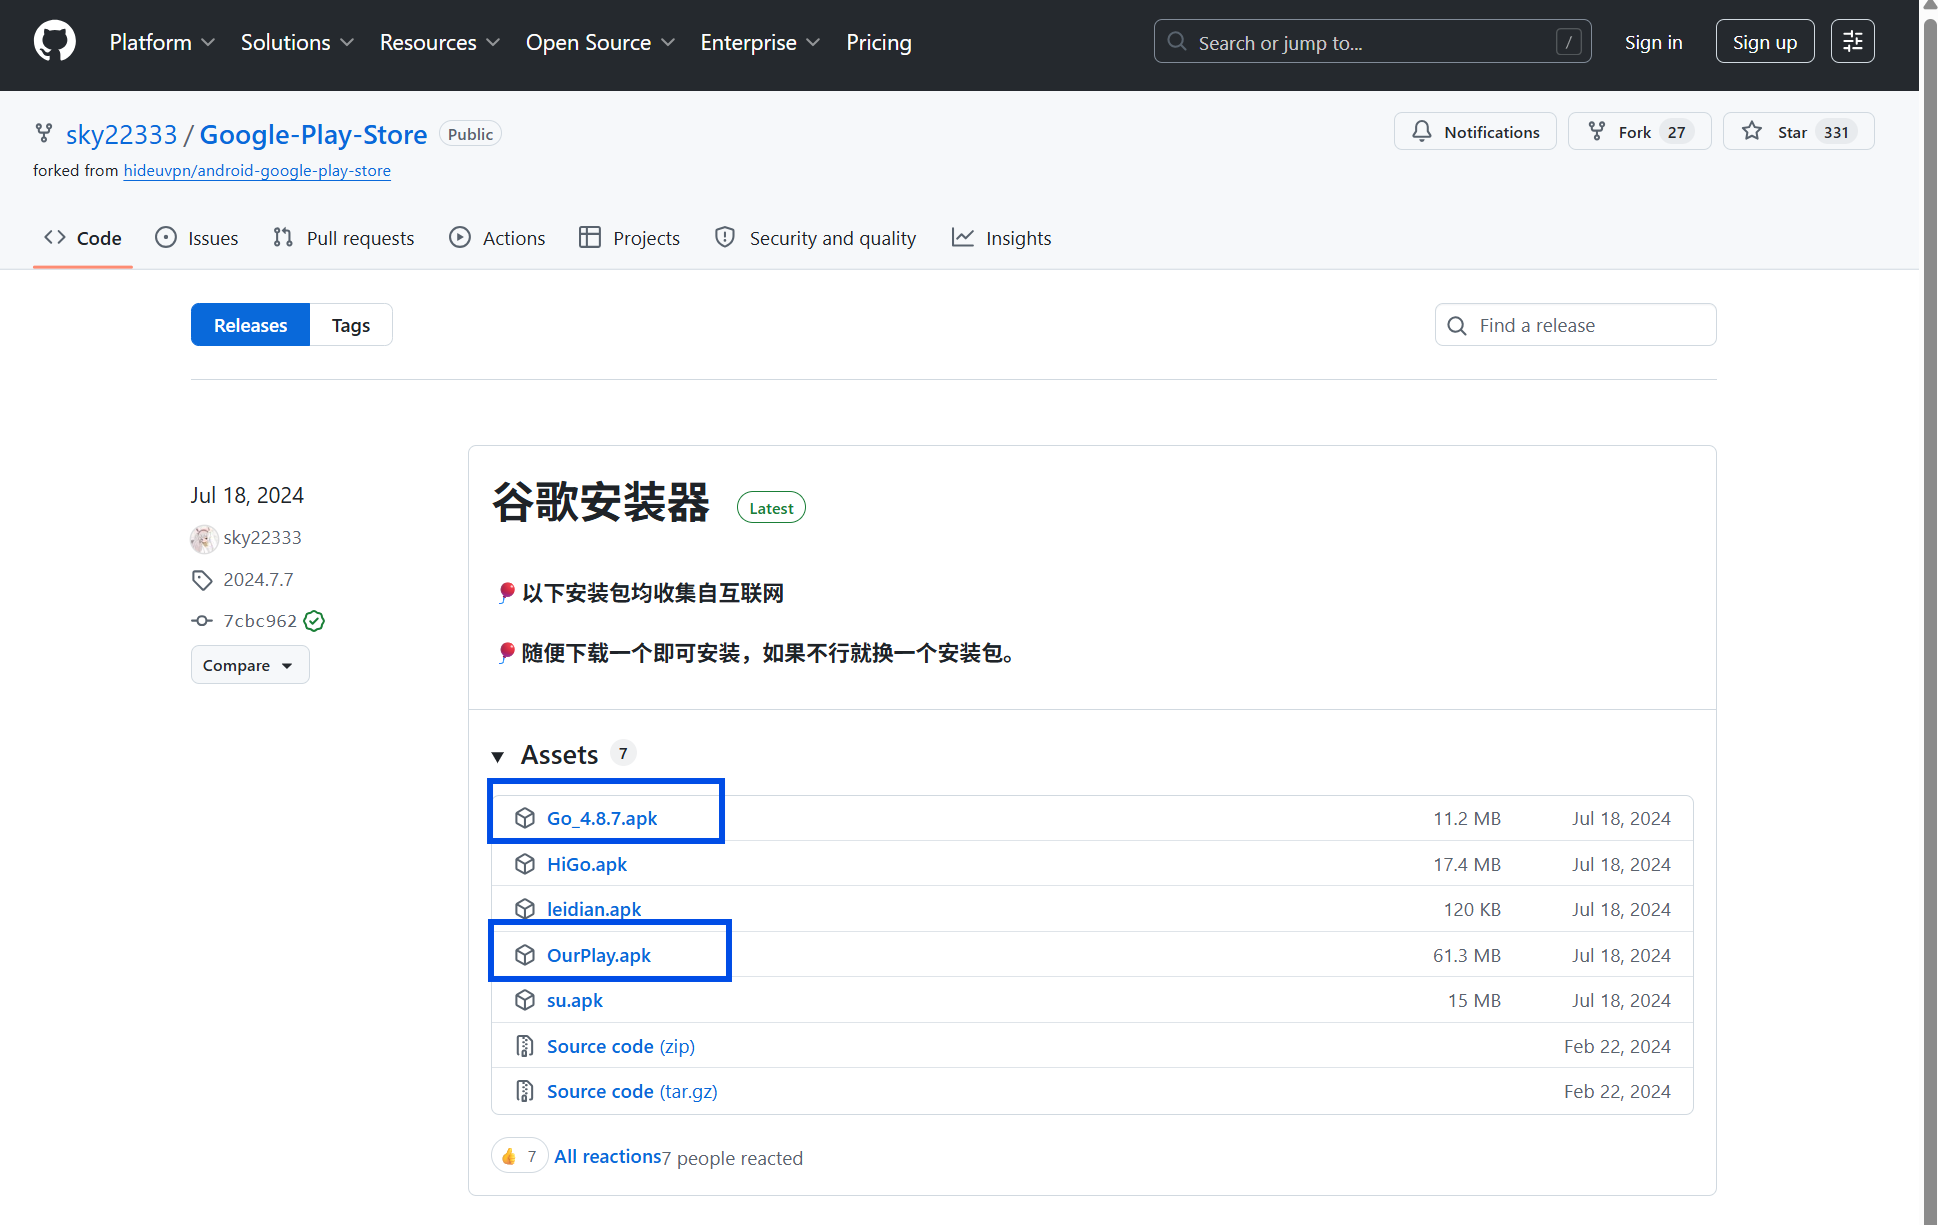Expand the Solutions menu

pyautogui.click(x=297, y=42)
